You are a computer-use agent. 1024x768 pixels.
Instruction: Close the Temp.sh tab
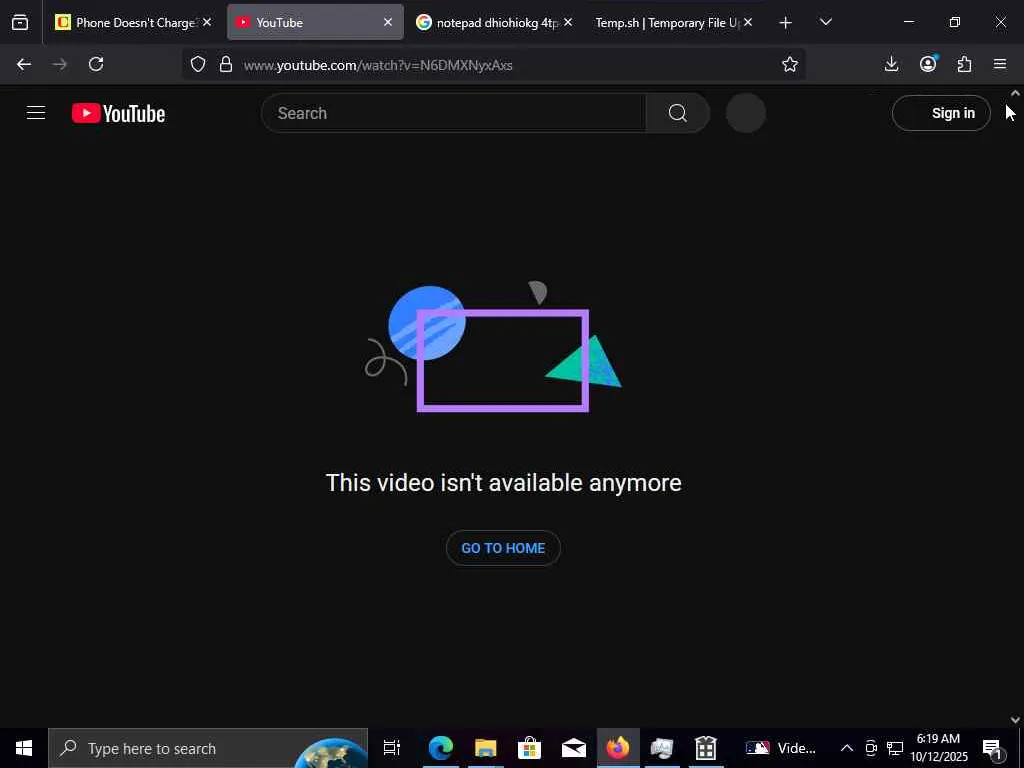748,22
